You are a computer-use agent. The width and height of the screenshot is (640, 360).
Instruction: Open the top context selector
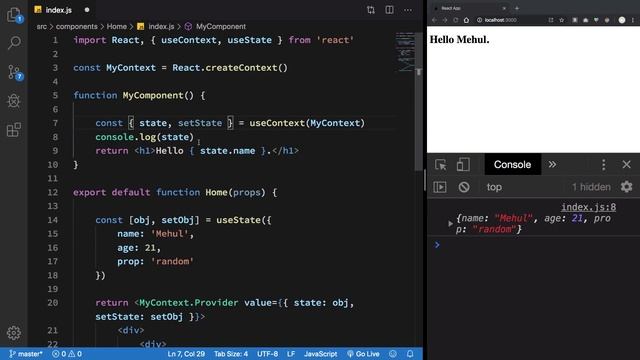click(494, 187)
